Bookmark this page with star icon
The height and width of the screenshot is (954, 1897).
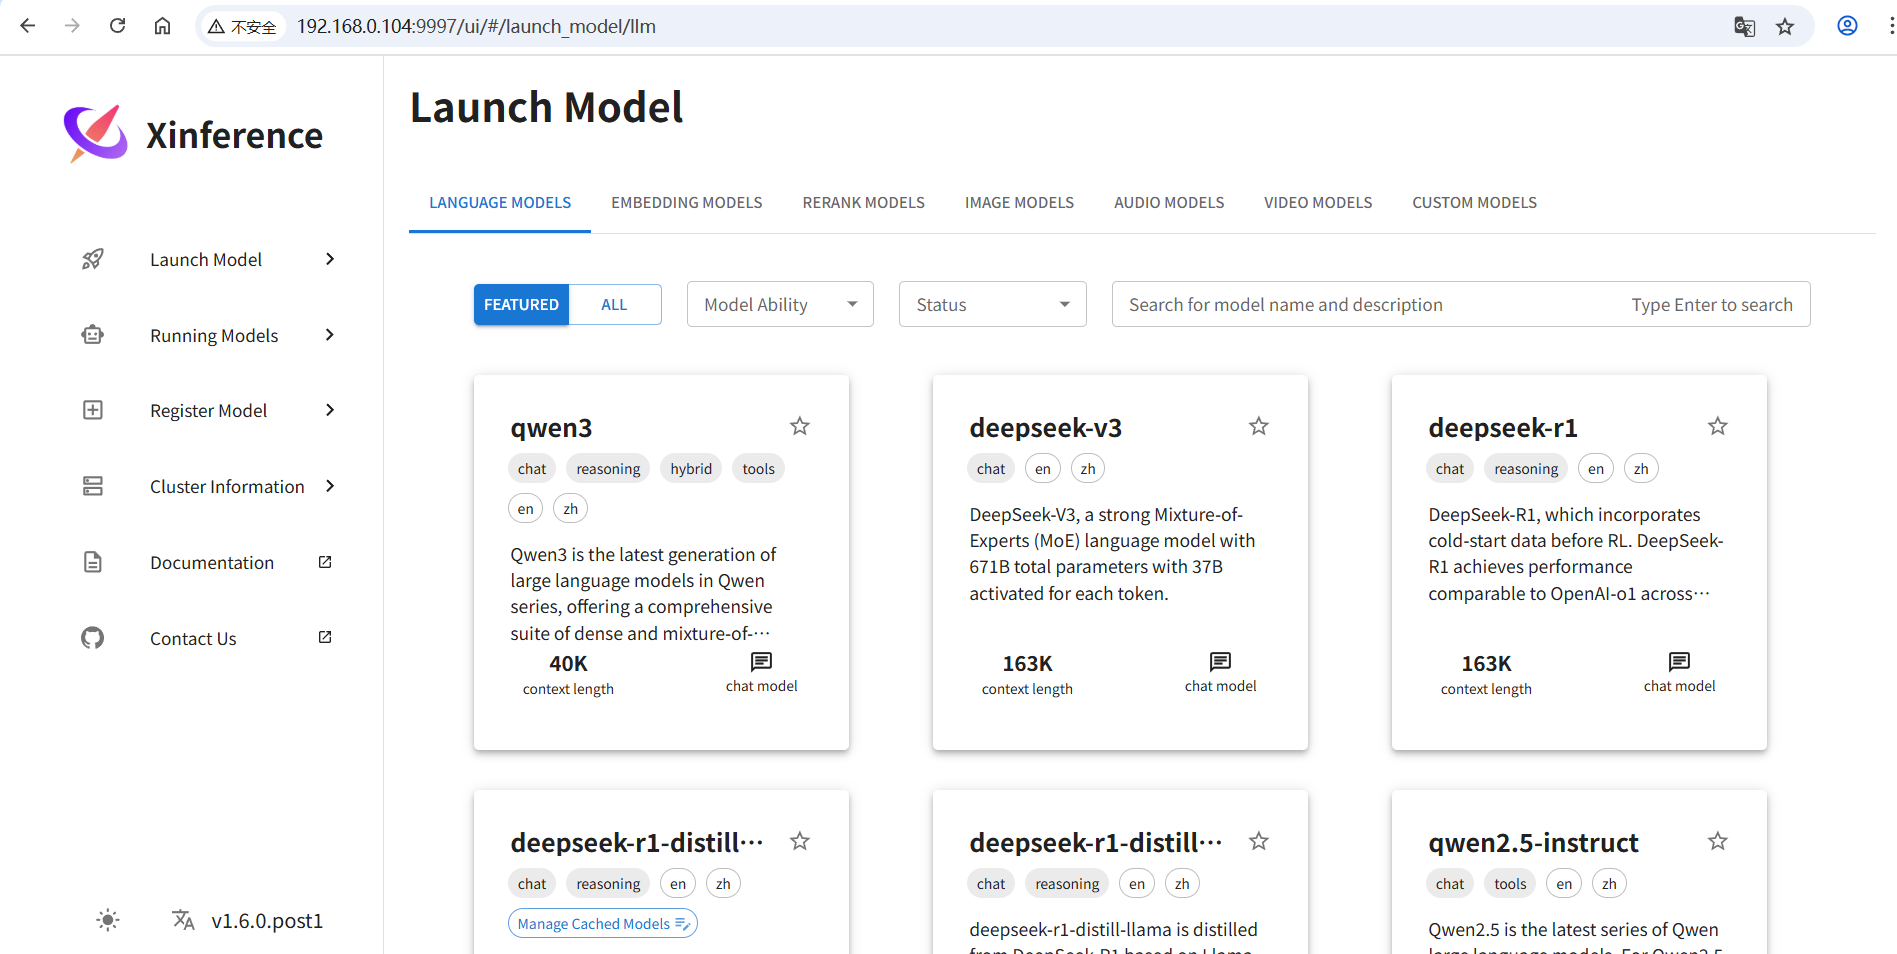(1785, 27)
